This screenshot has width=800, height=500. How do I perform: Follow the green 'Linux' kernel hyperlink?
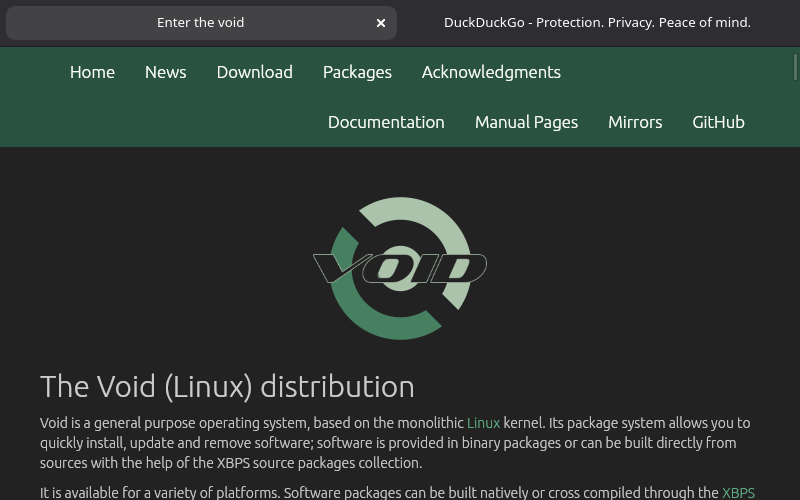point(483,423)
